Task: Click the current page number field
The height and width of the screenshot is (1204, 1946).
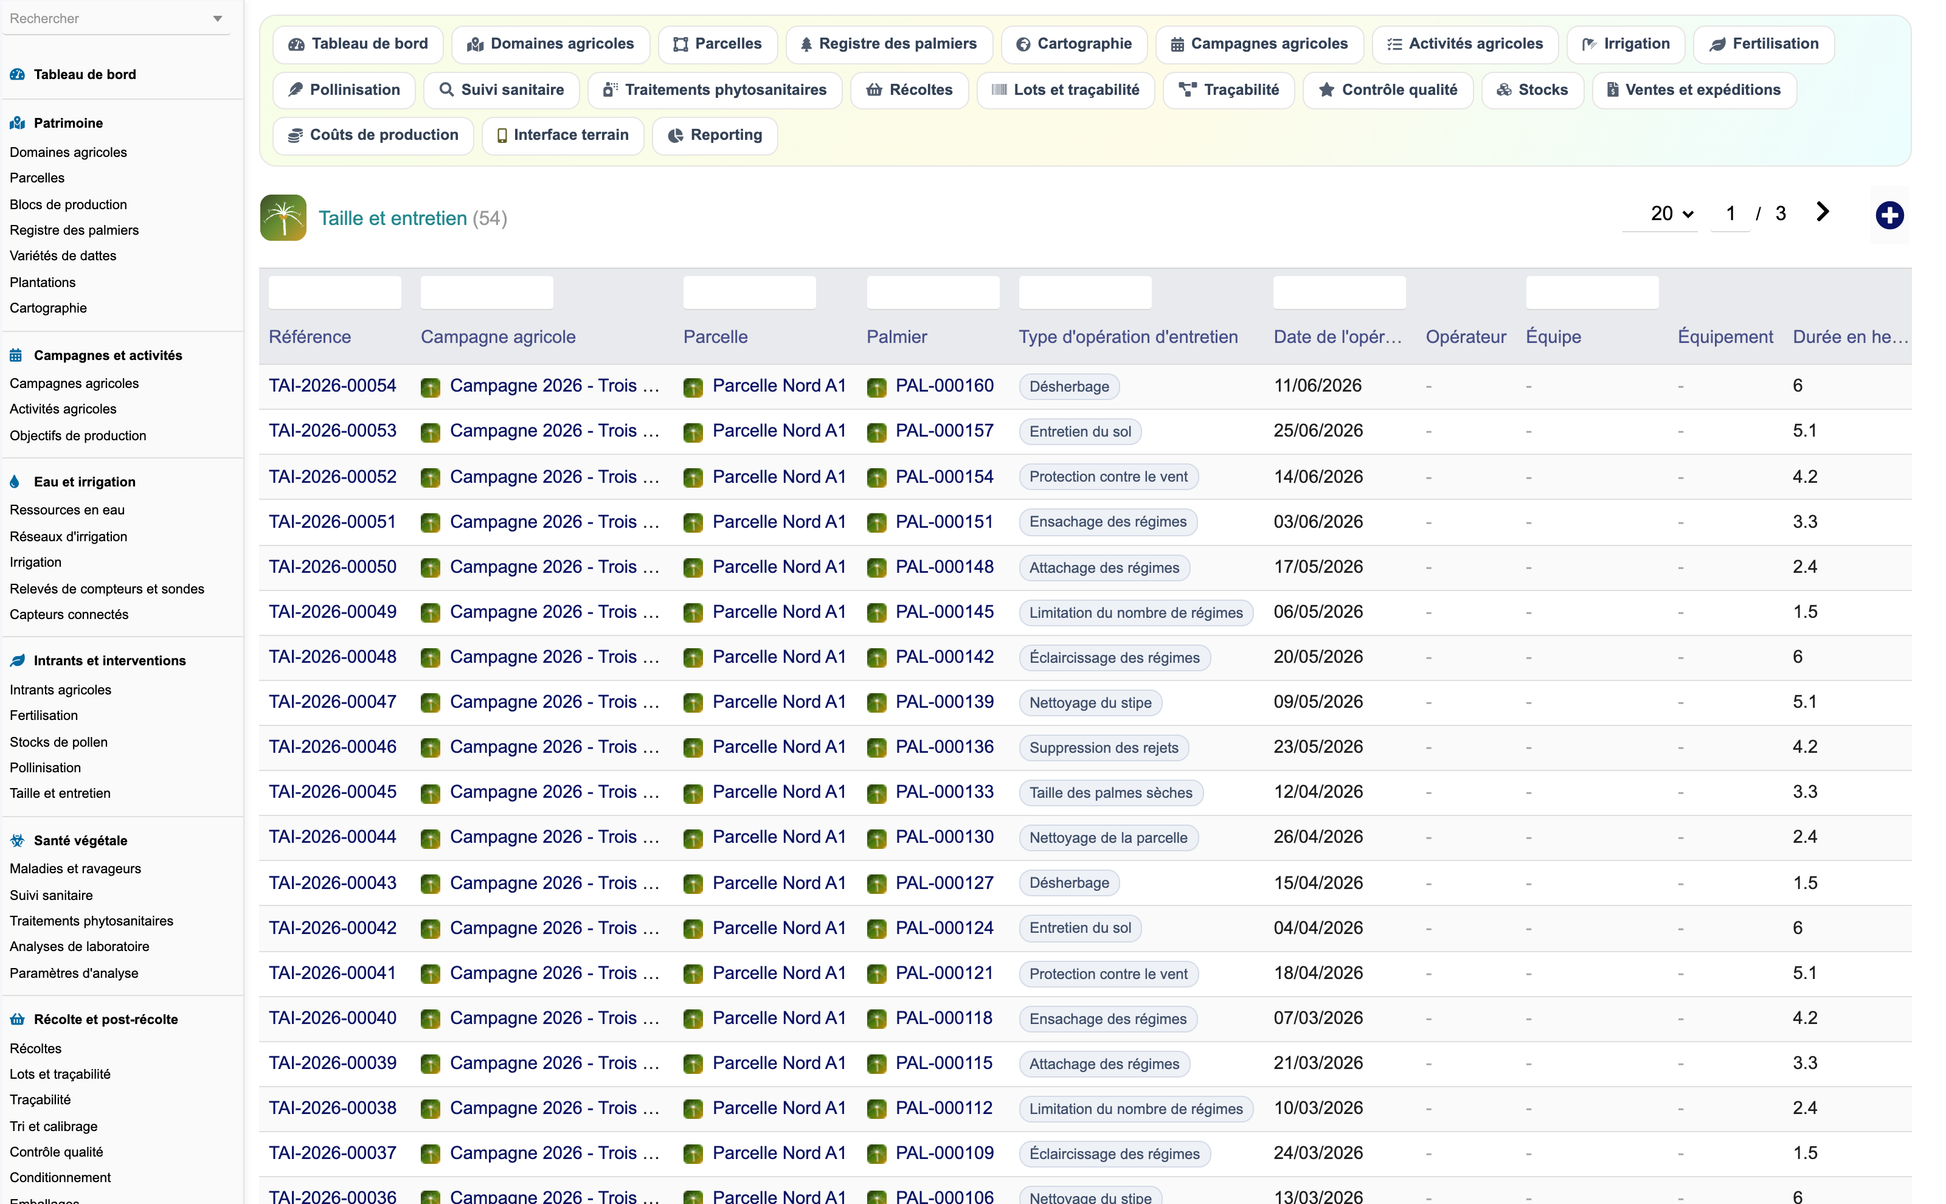Action: (1730, 213)
